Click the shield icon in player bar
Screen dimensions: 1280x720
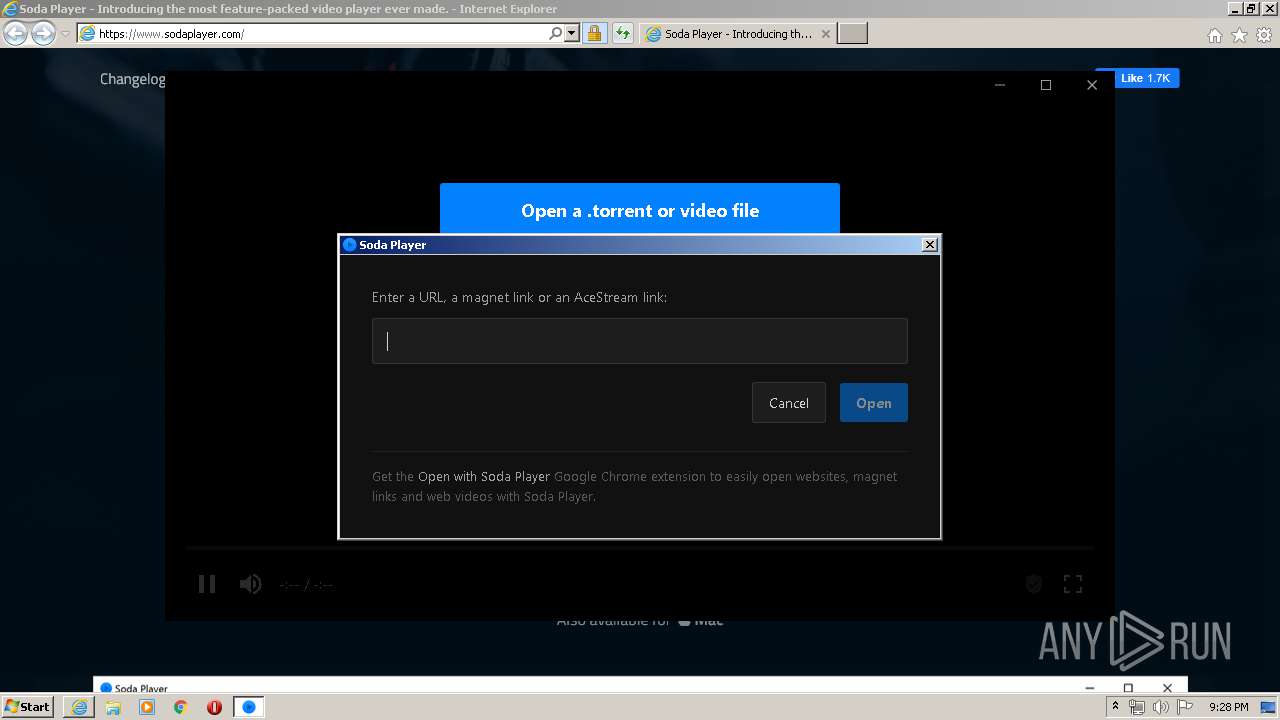tap(1034, 584)
